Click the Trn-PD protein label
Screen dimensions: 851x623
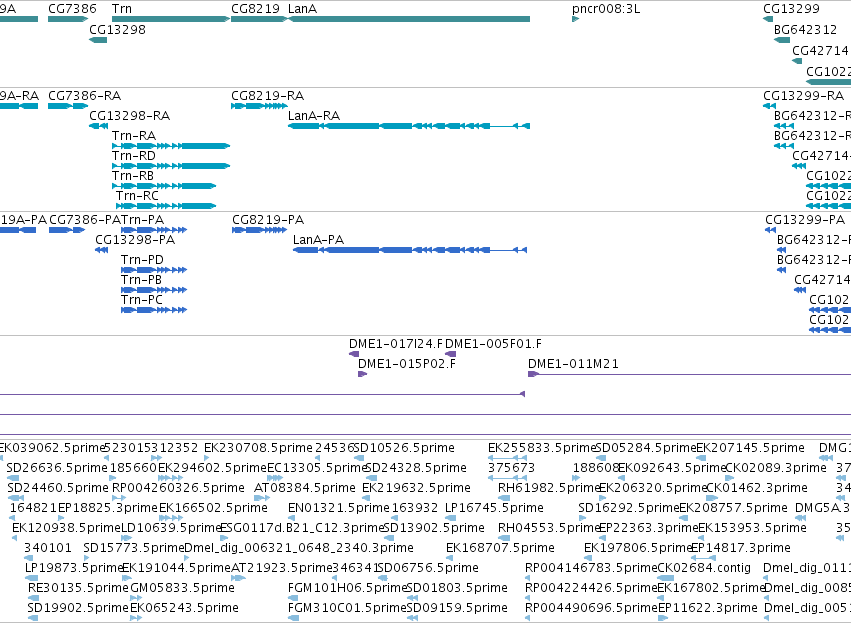[x=142, y=260]
